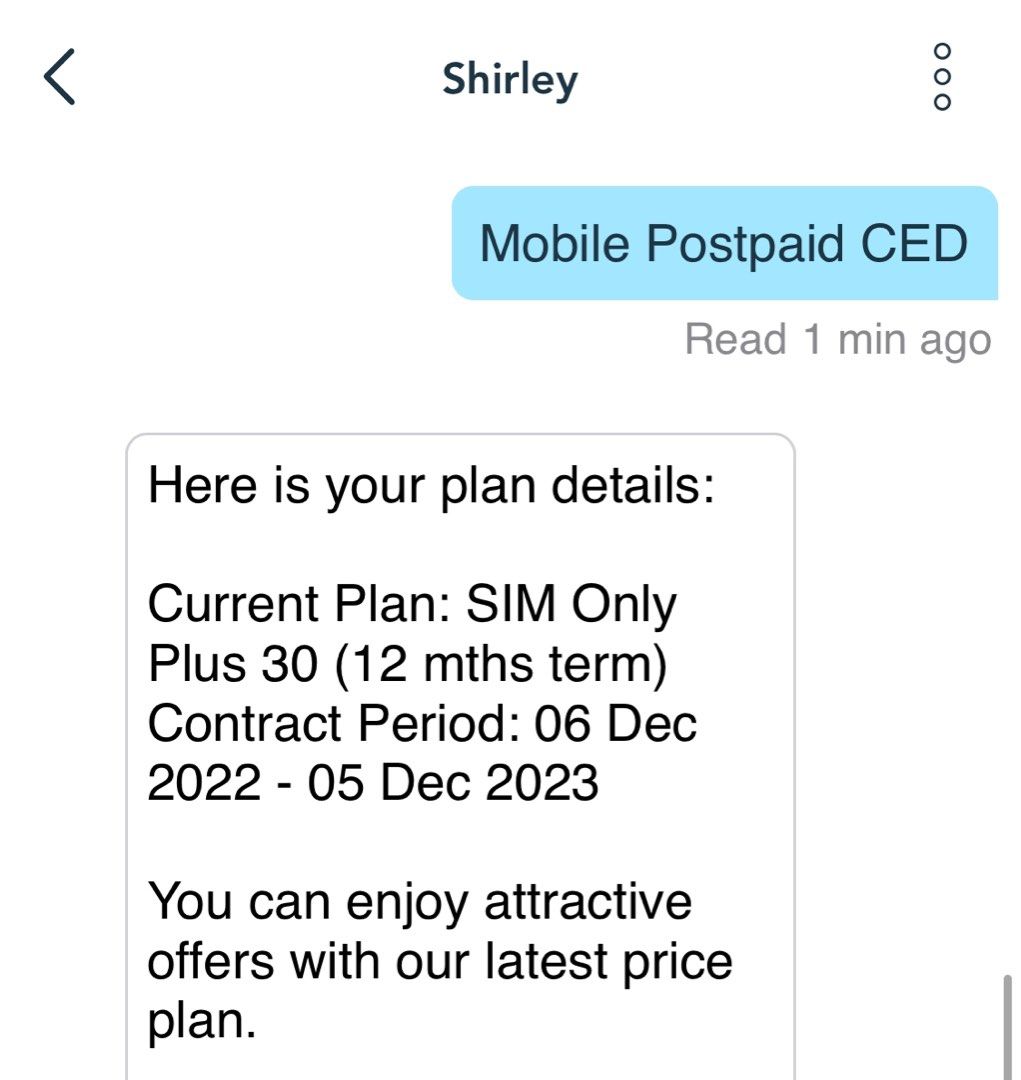This screenshot has width=1021, height=1080.
Task: Click the 'Current Plan' label in message
Action: point(299,604)
